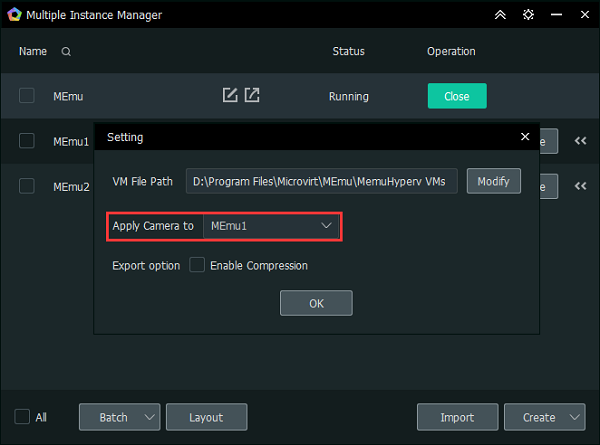Open settings via gear icon in title bar
600x445 pixels.
click(x=528, y=16)
